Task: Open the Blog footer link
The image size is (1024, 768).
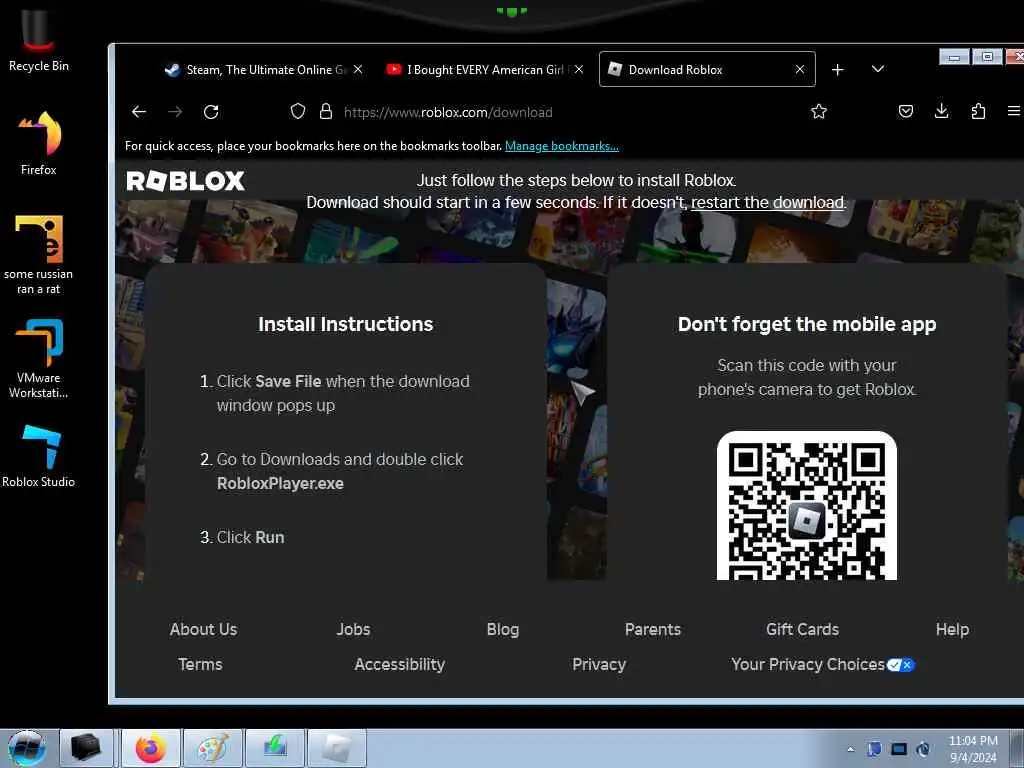Action: click(x=503, y=629)
